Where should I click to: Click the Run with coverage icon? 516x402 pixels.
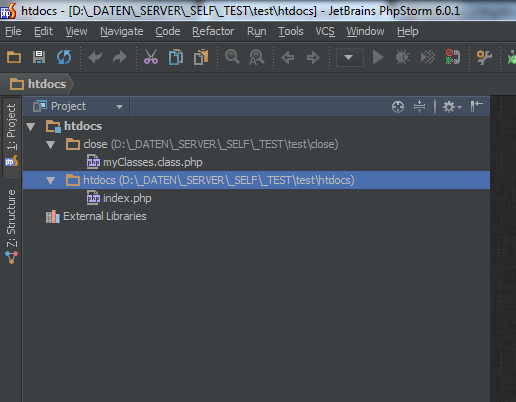point(428,57)
